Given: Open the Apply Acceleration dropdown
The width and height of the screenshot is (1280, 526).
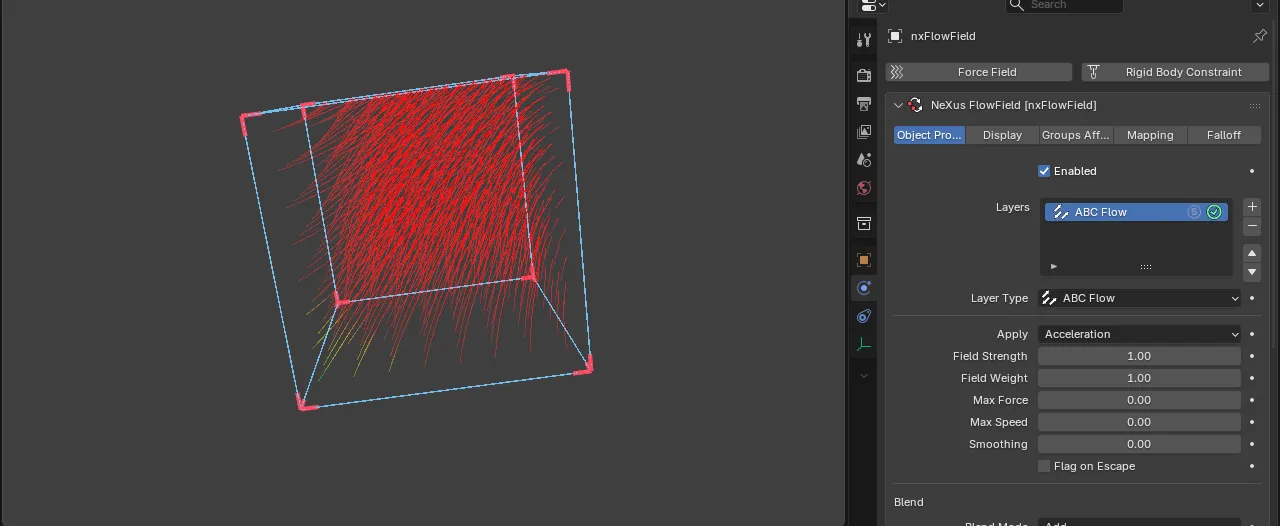Looking at the screenshot, I should (x=1139, y=334).
